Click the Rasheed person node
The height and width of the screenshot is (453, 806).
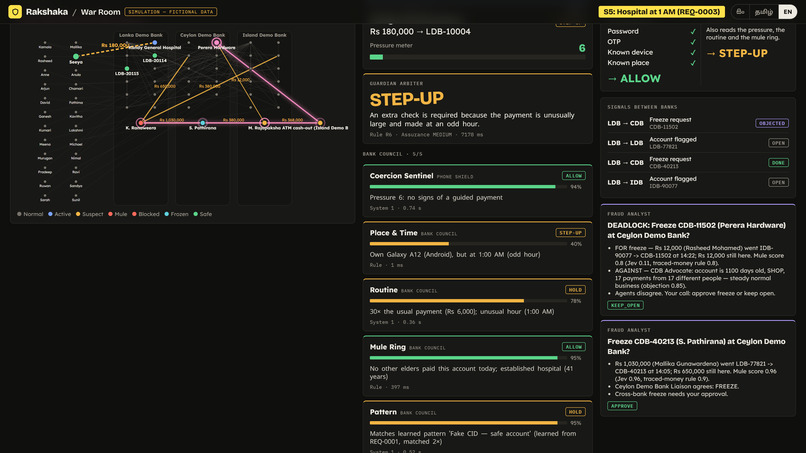45,57
